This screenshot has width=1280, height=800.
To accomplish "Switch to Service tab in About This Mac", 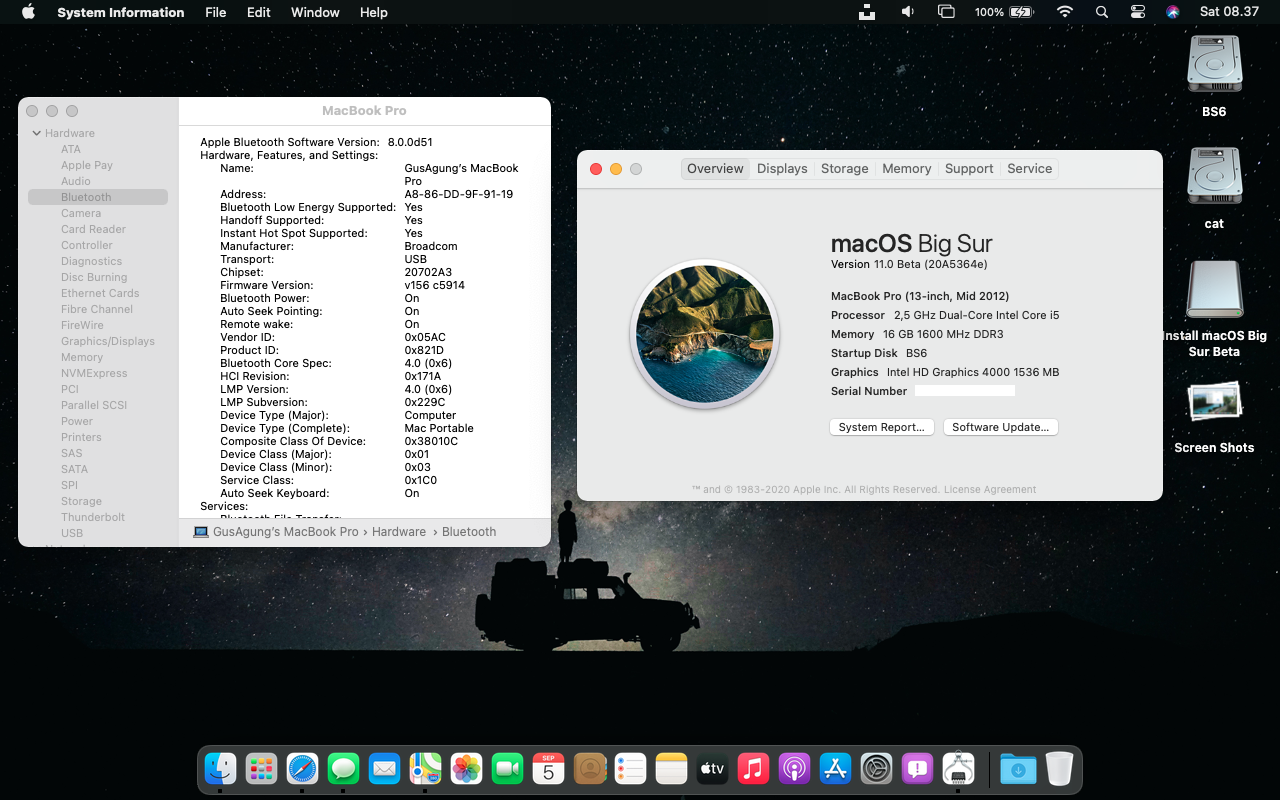I will pos(1030,168).
